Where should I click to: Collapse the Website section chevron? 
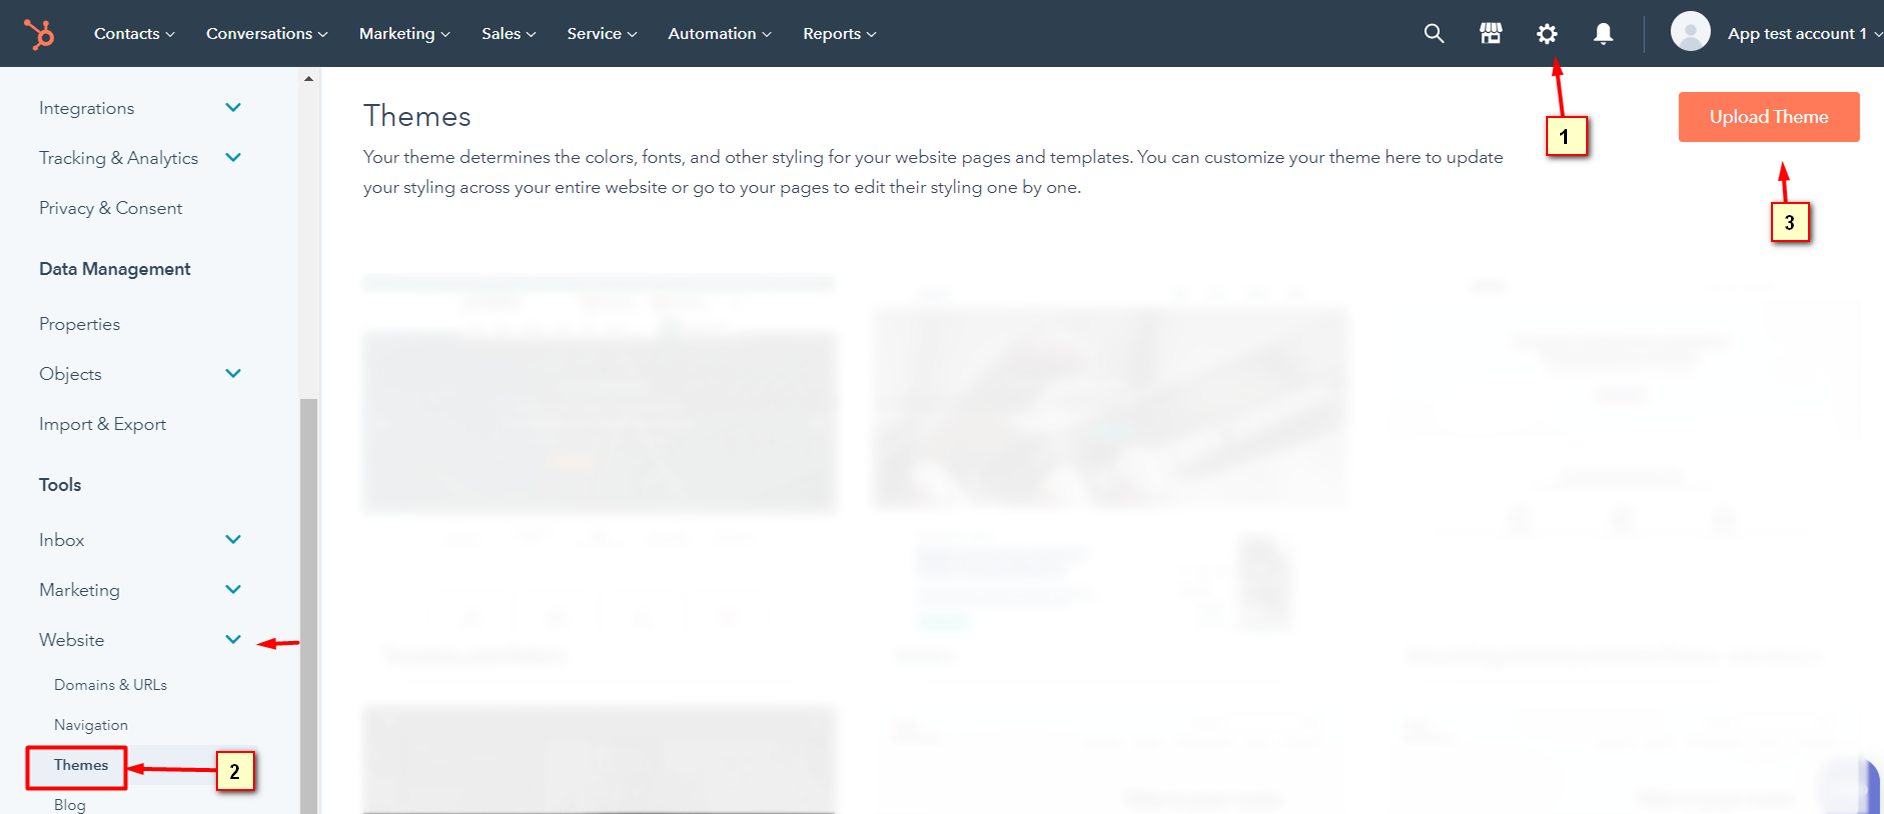pos(233,640)
